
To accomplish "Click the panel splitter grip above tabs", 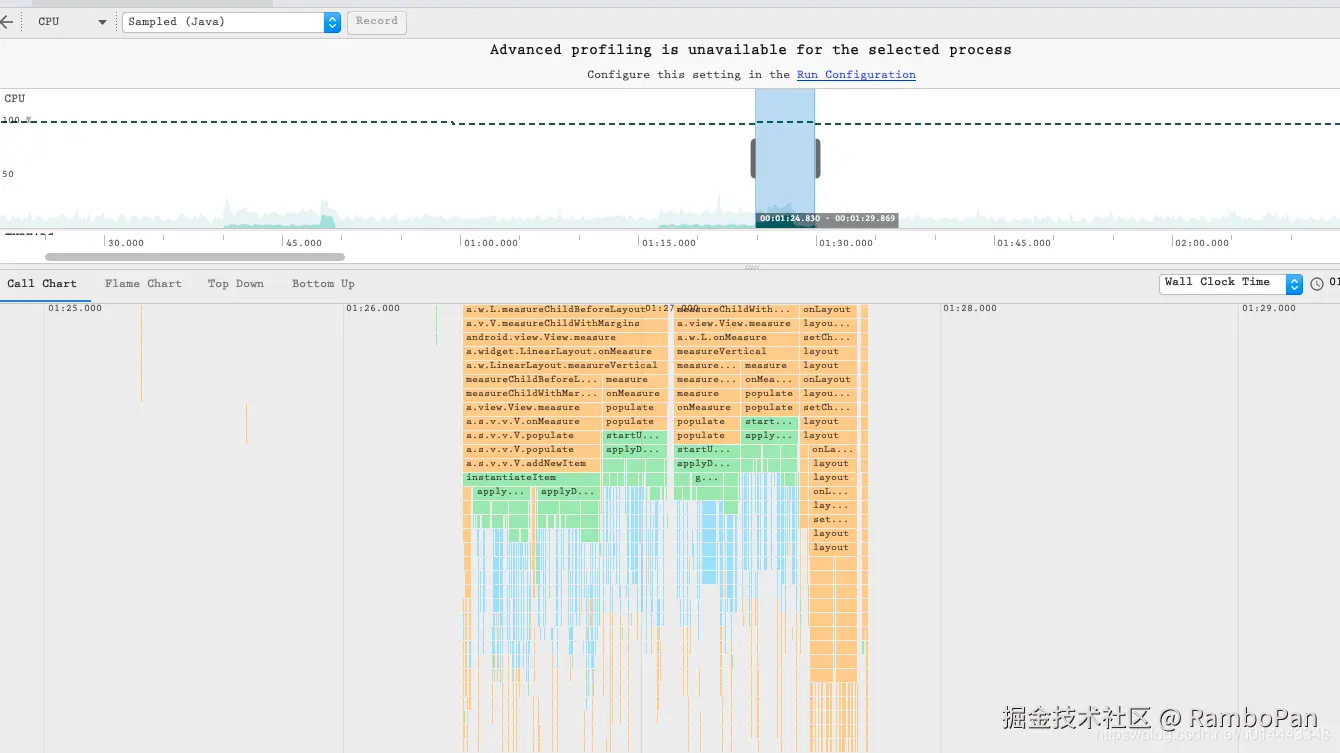I will (751, 267).
